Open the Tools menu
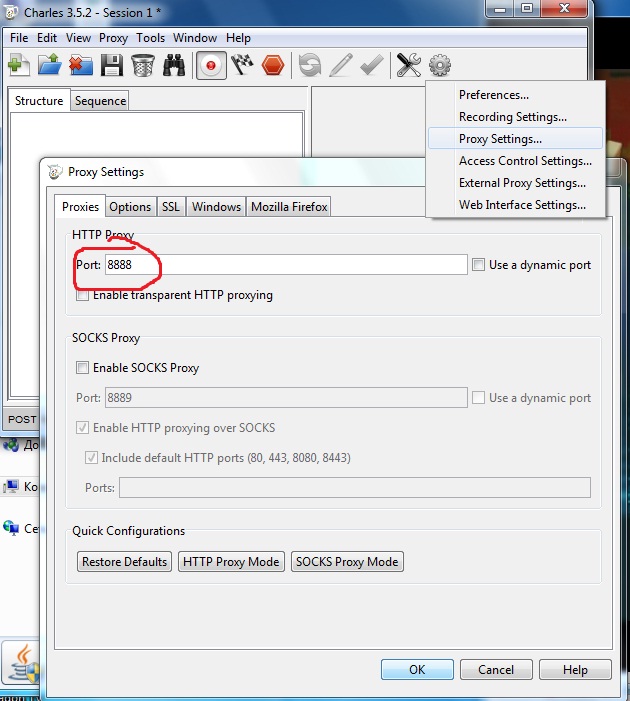Screen dimensions: 630x701 pos(151,38)
